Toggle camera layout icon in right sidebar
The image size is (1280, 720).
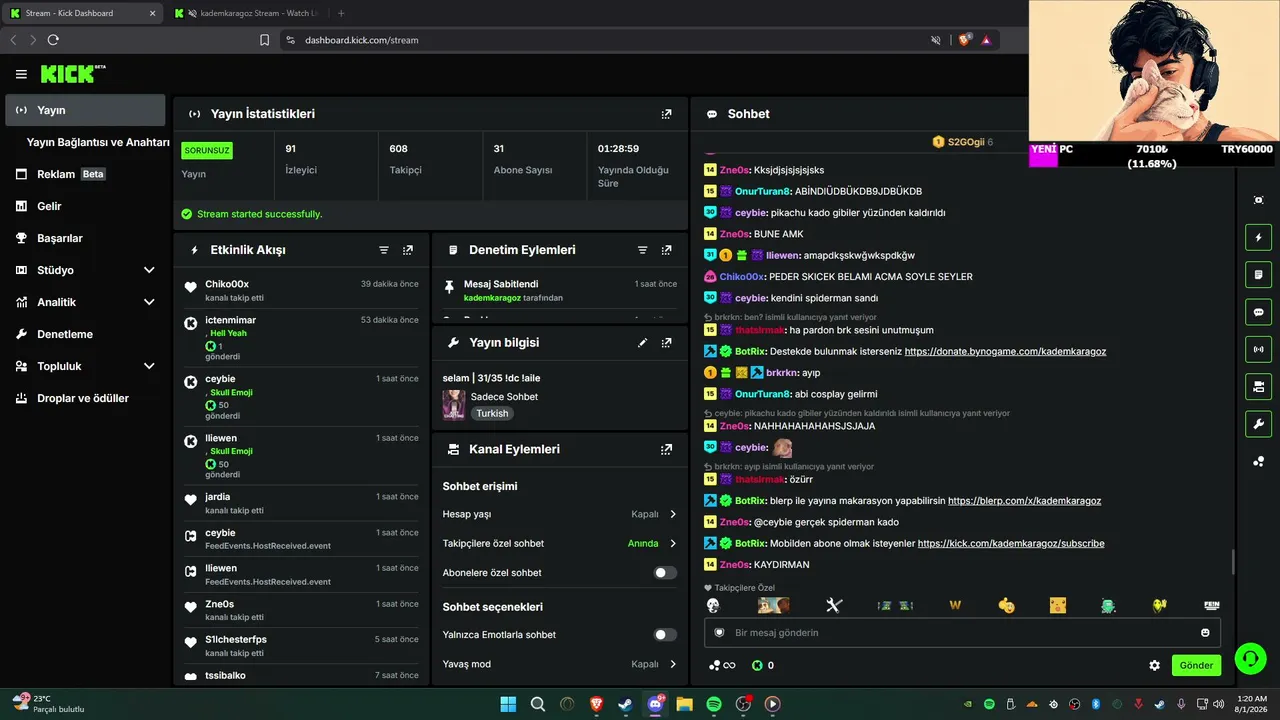[1259, 386]
